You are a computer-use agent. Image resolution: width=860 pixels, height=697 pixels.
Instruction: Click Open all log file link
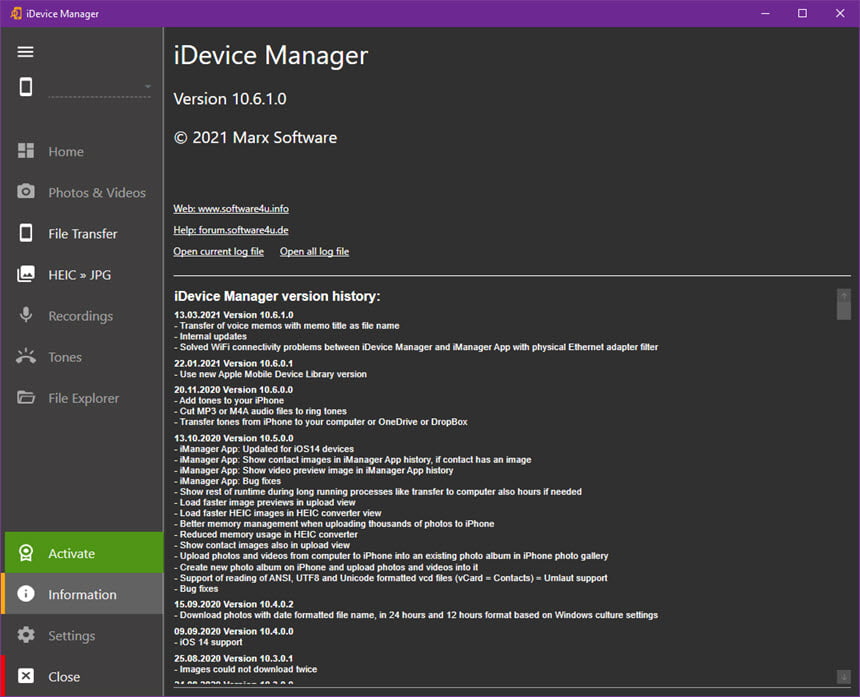click(x=314, y=252)
